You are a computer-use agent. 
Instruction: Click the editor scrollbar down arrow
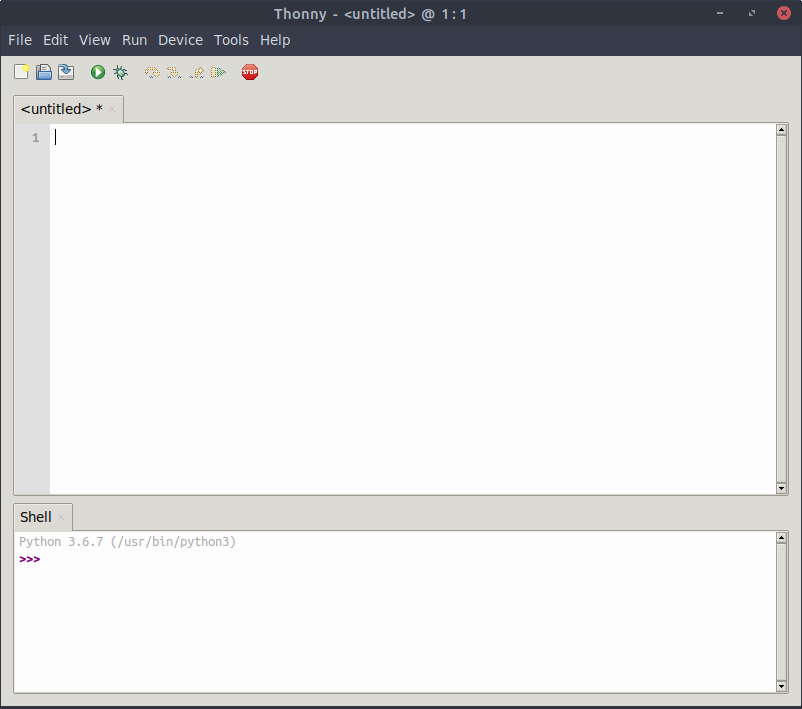781,488
